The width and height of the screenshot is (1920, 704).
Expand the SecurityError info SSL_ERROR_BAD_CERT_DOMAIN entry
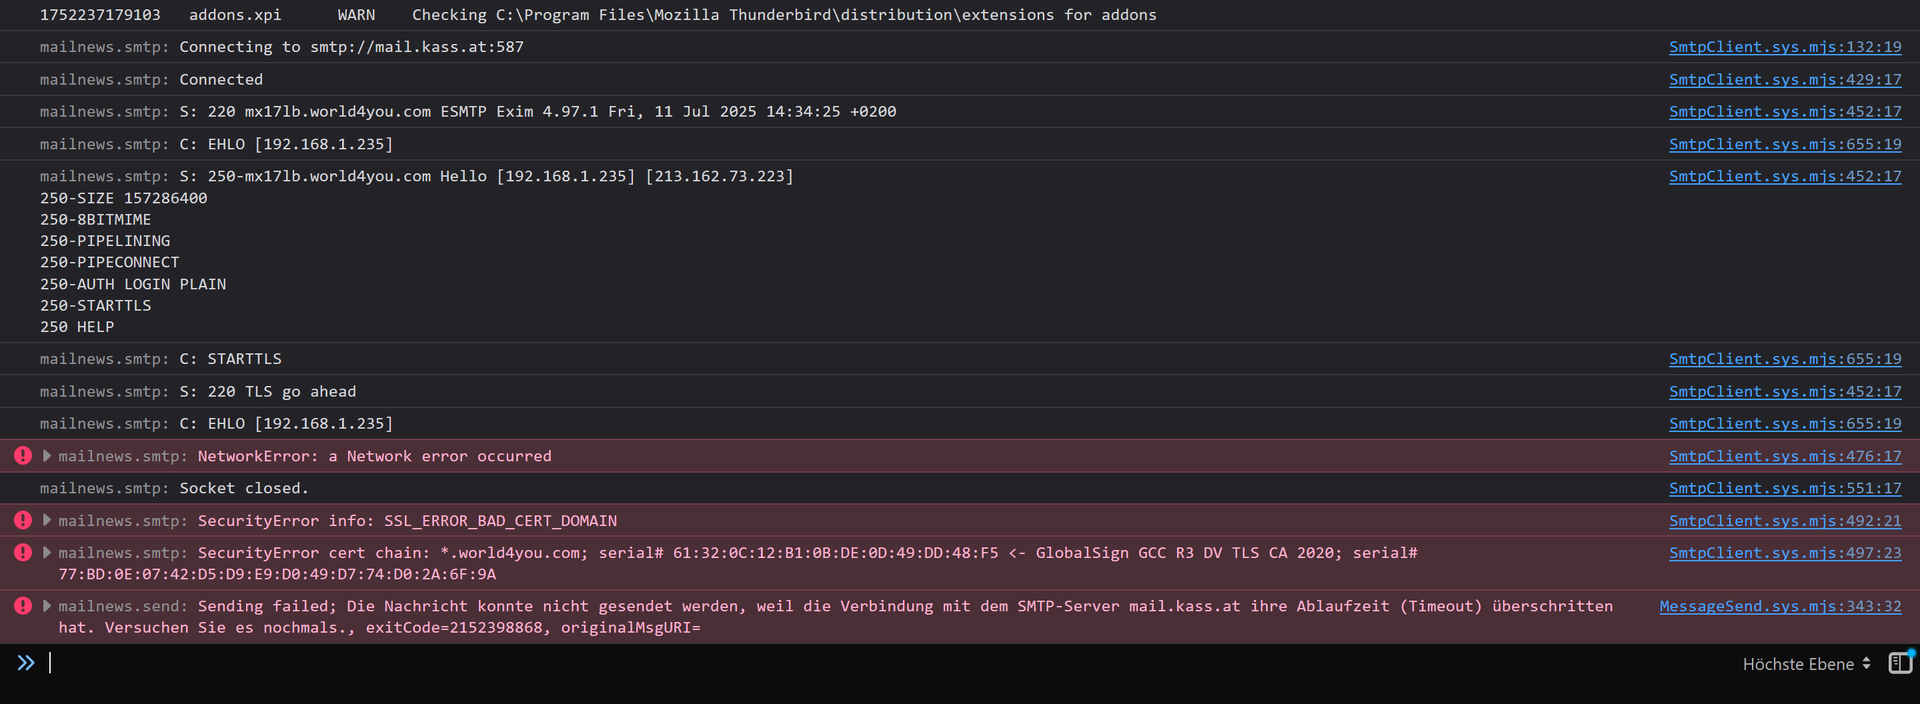(47, 520)
